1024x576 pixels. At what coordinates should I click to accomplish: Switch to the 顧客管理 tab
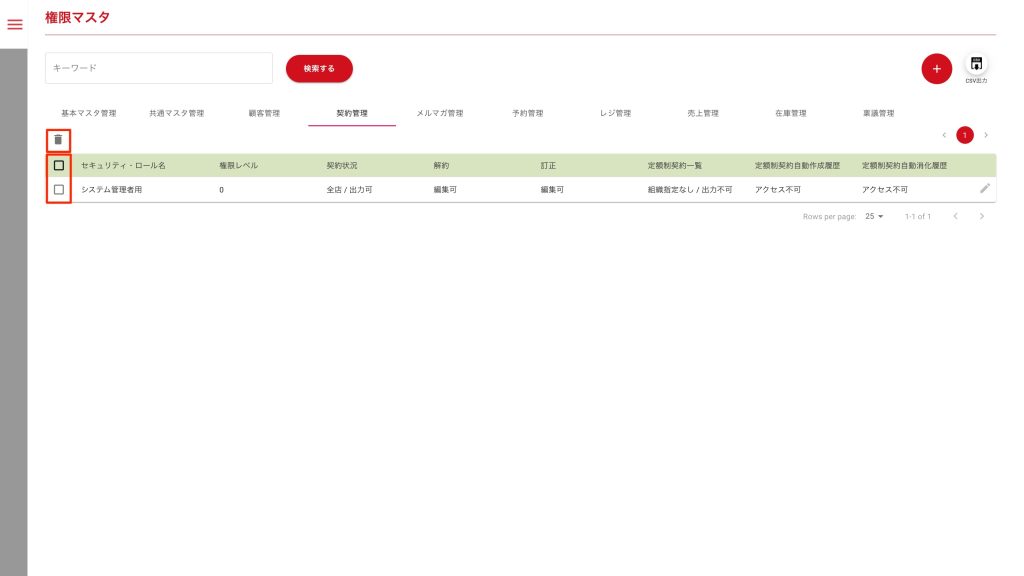tap(264, 113)
